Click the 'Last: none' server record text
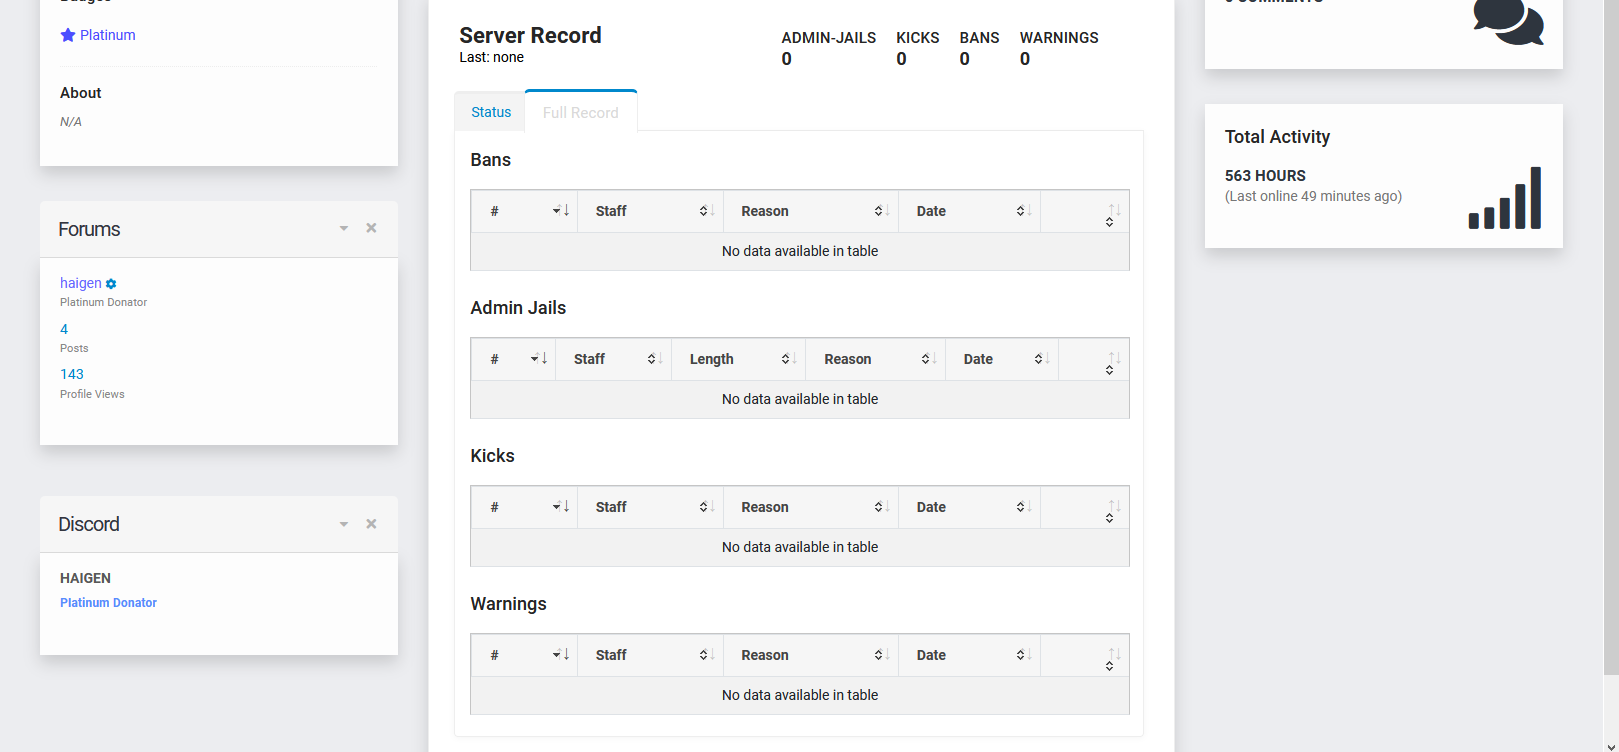 pyautogui.click(x=491, y=57)
